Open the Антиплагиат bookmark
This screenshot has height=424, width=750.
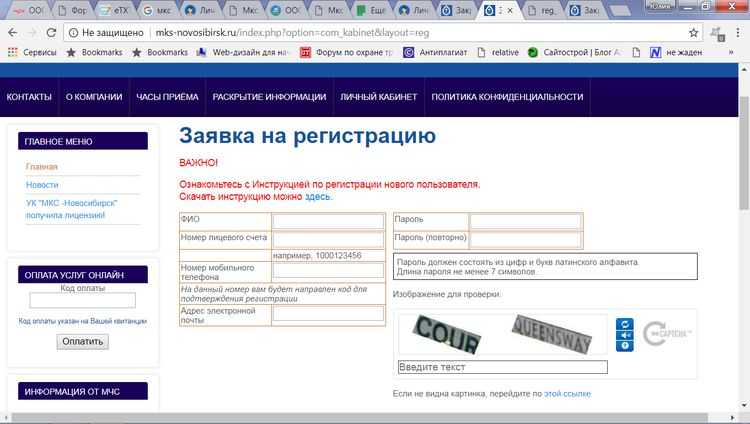[x=436, y=52]
